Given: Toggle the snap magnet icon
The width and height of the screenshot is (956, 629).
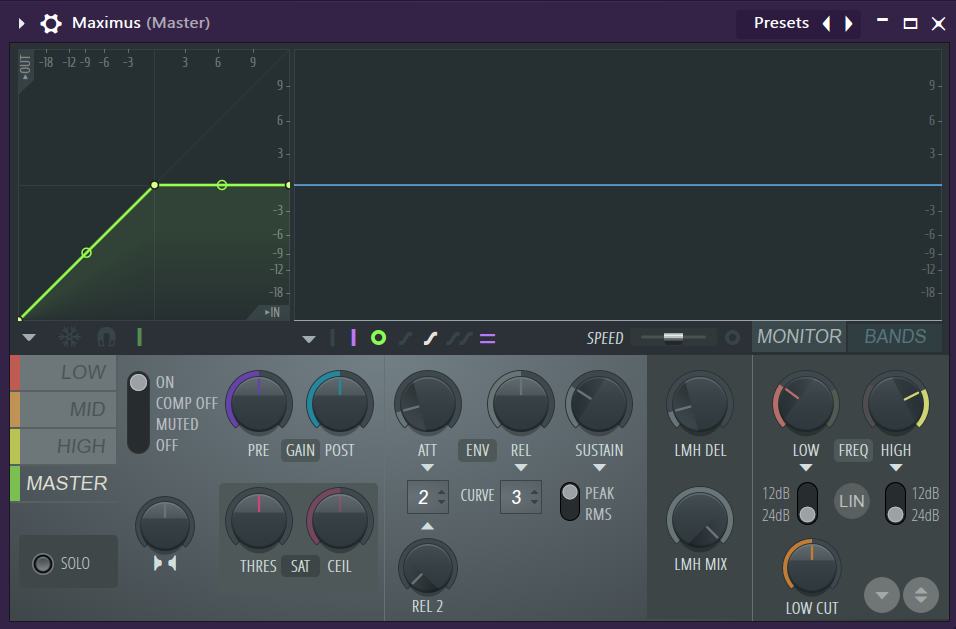Looking at the screenshot, I should 106,337.
